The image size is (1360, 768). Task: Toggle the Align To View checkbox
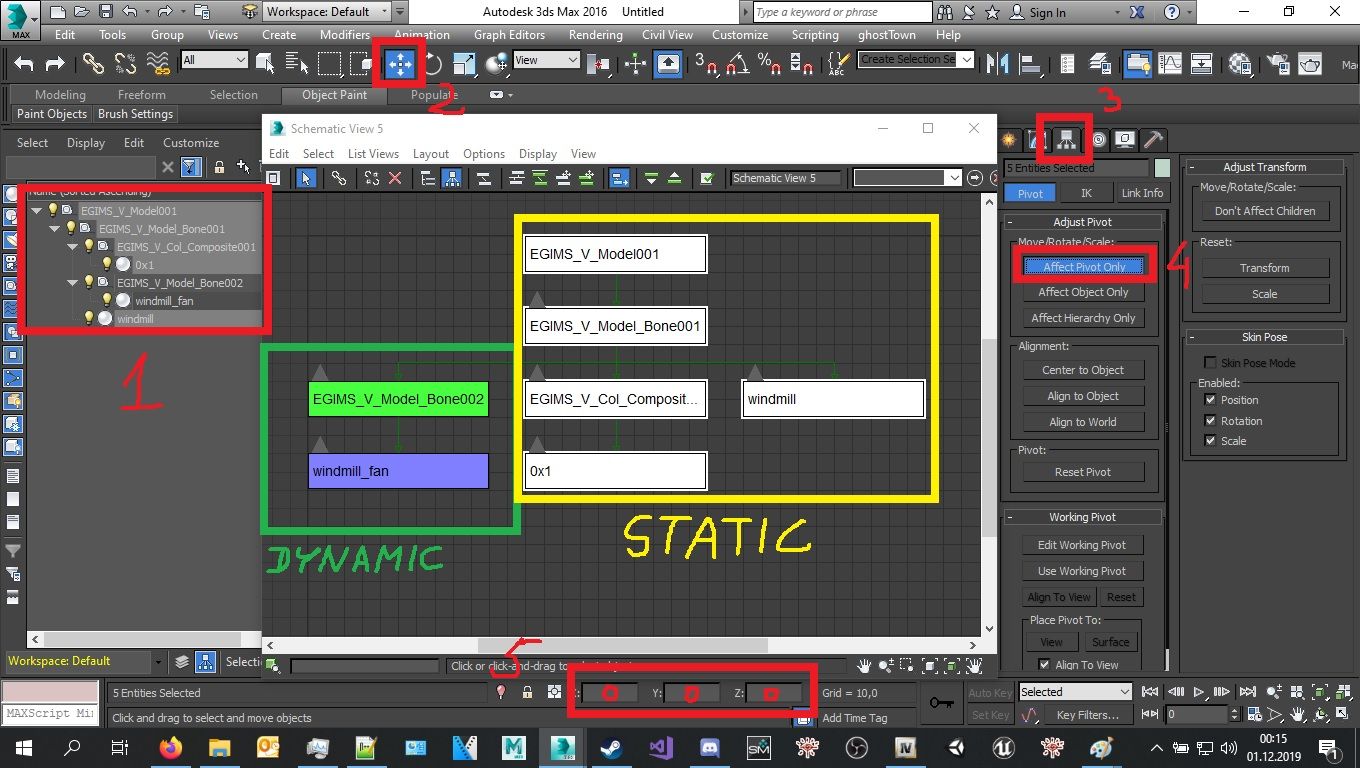1044,665
